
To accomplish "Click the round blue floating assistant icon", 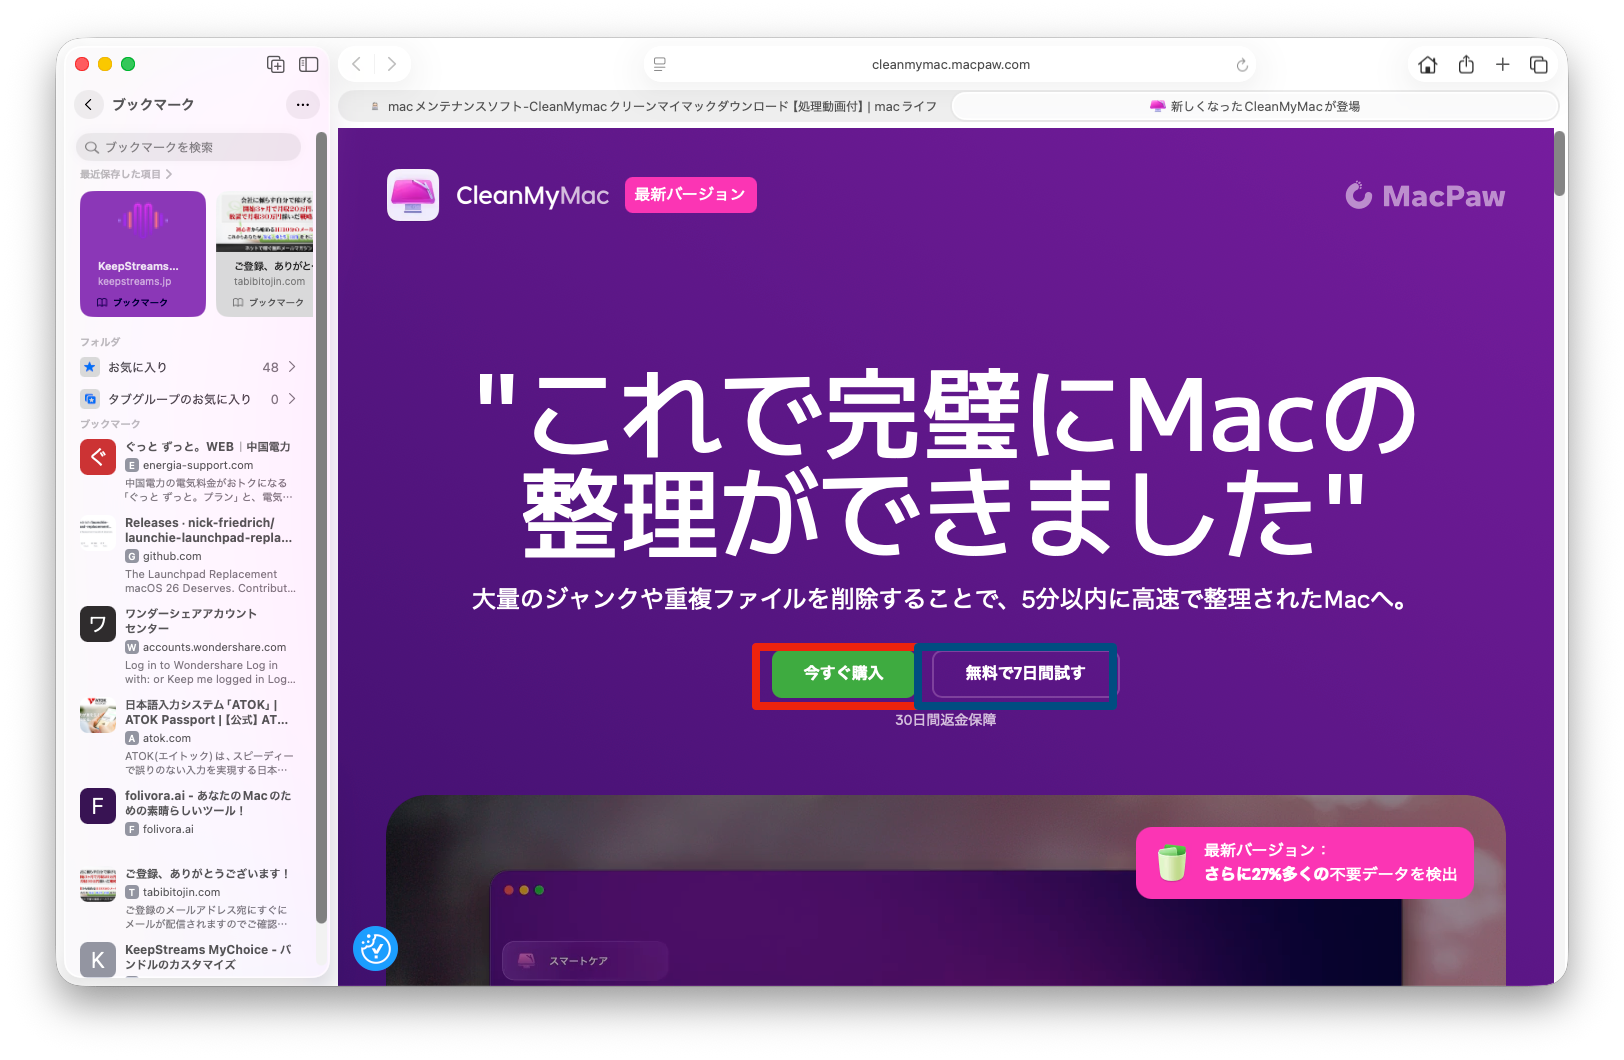I will 375,948.
